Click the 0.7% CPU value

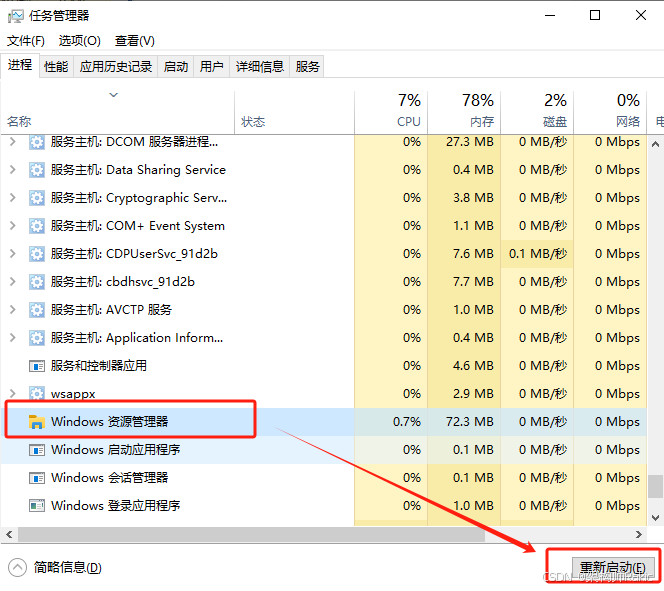(407, 422)
